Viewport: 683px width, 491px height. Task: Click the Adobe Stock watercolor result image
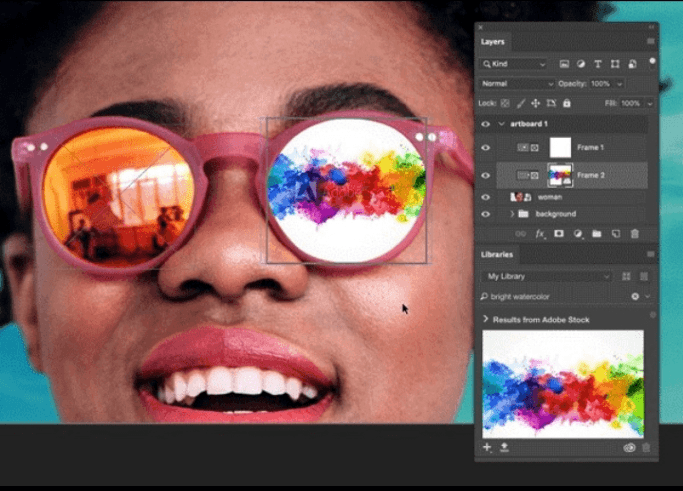point(563,384)
